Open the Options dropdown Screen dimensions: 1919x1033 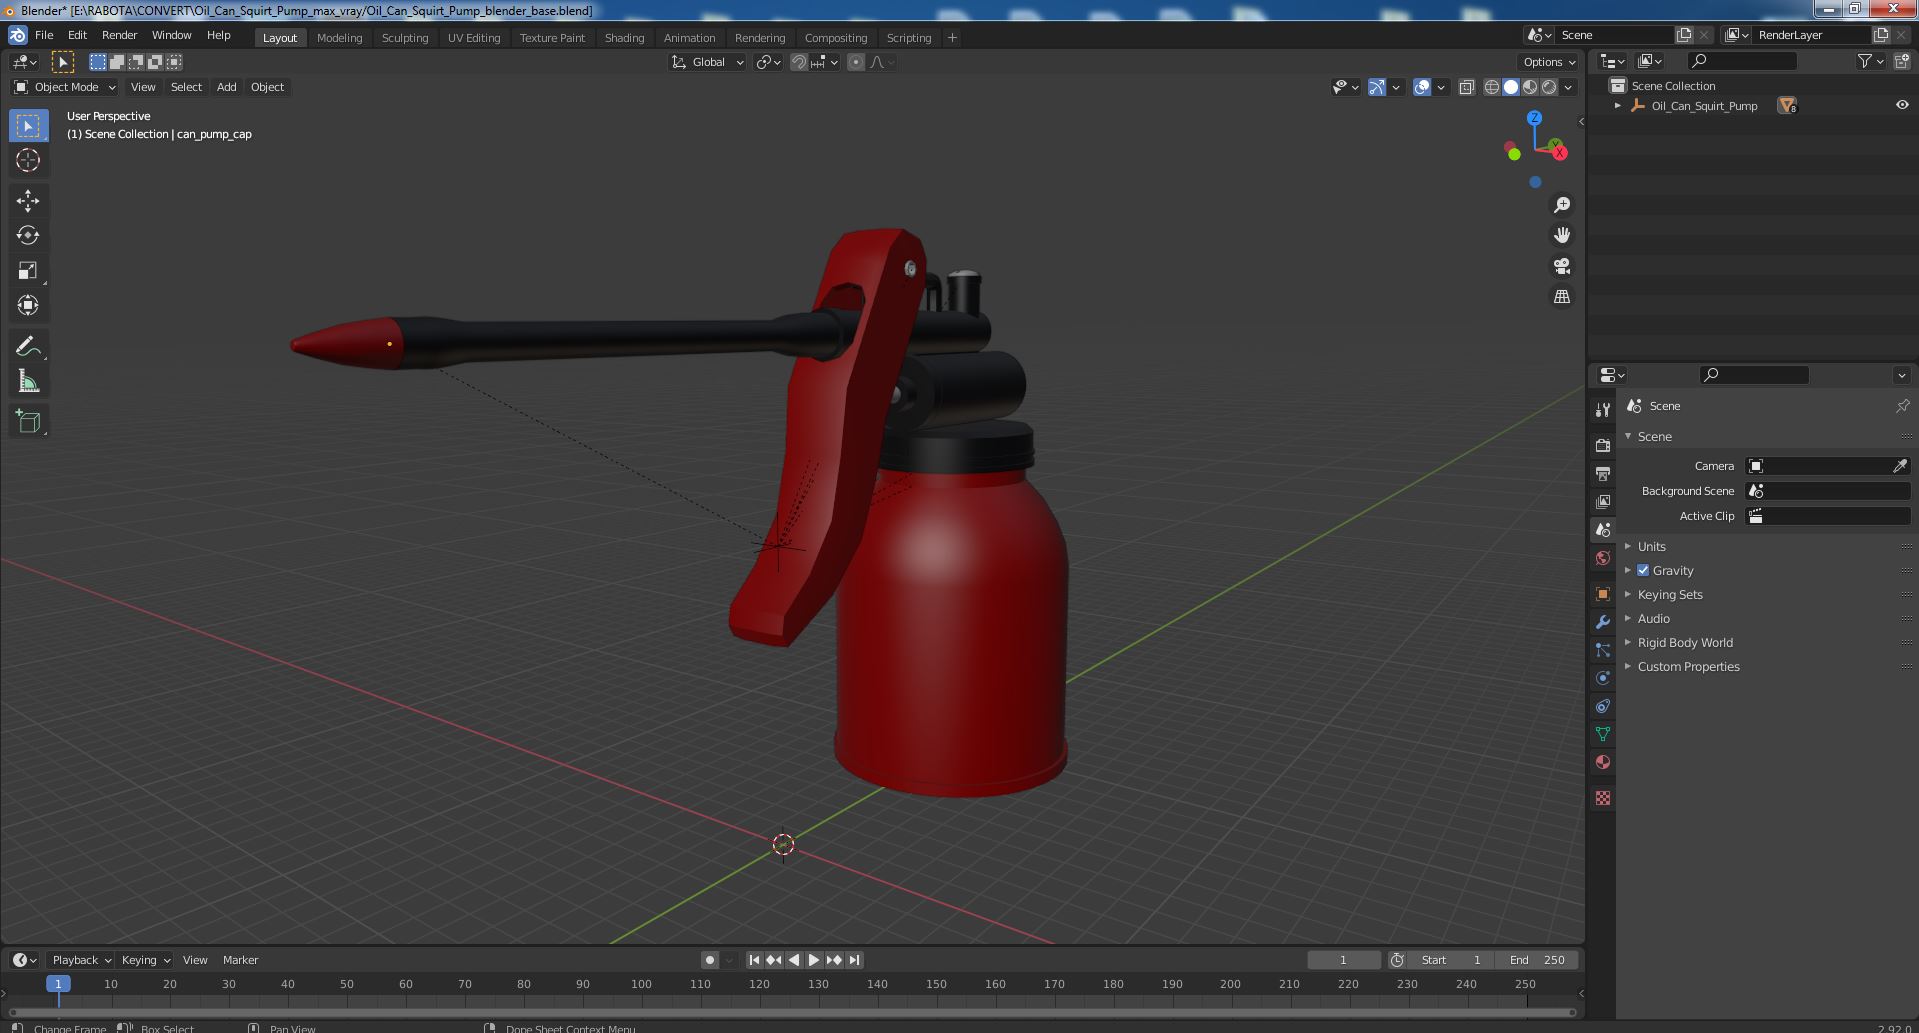click(x=1549, y=62)
